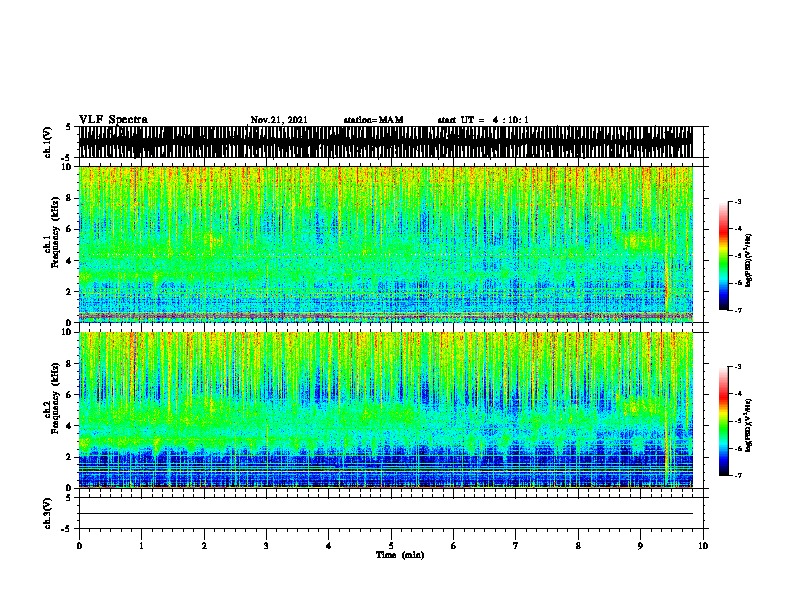Image resolution: width=792 pixels, height=612 pixels.
Task: Click the ch.1 color scale bar
Action: coord(724,256)
